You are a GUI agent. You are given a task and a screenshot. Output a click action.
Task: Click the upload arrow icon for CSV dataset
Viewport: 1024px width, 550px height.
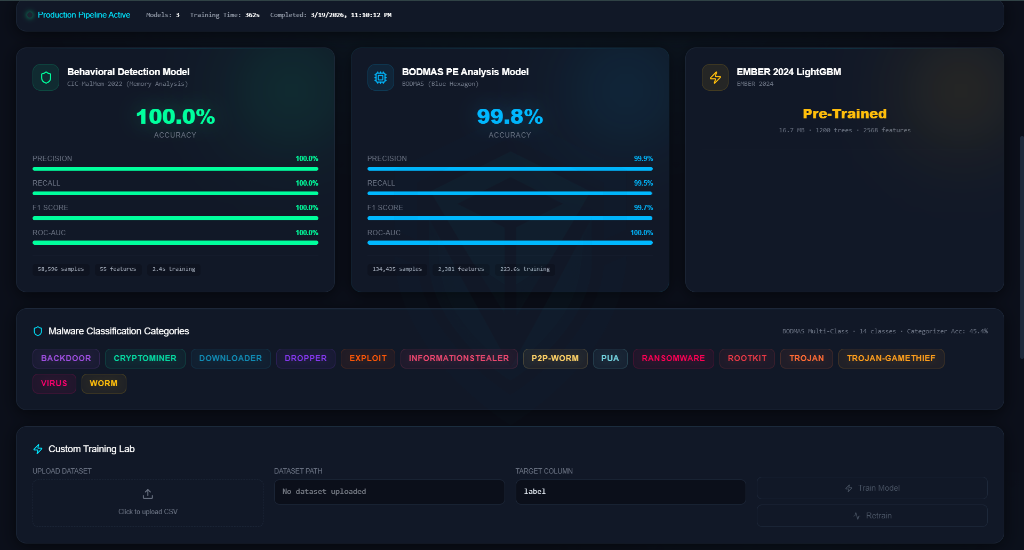click(x=148, y=494)
